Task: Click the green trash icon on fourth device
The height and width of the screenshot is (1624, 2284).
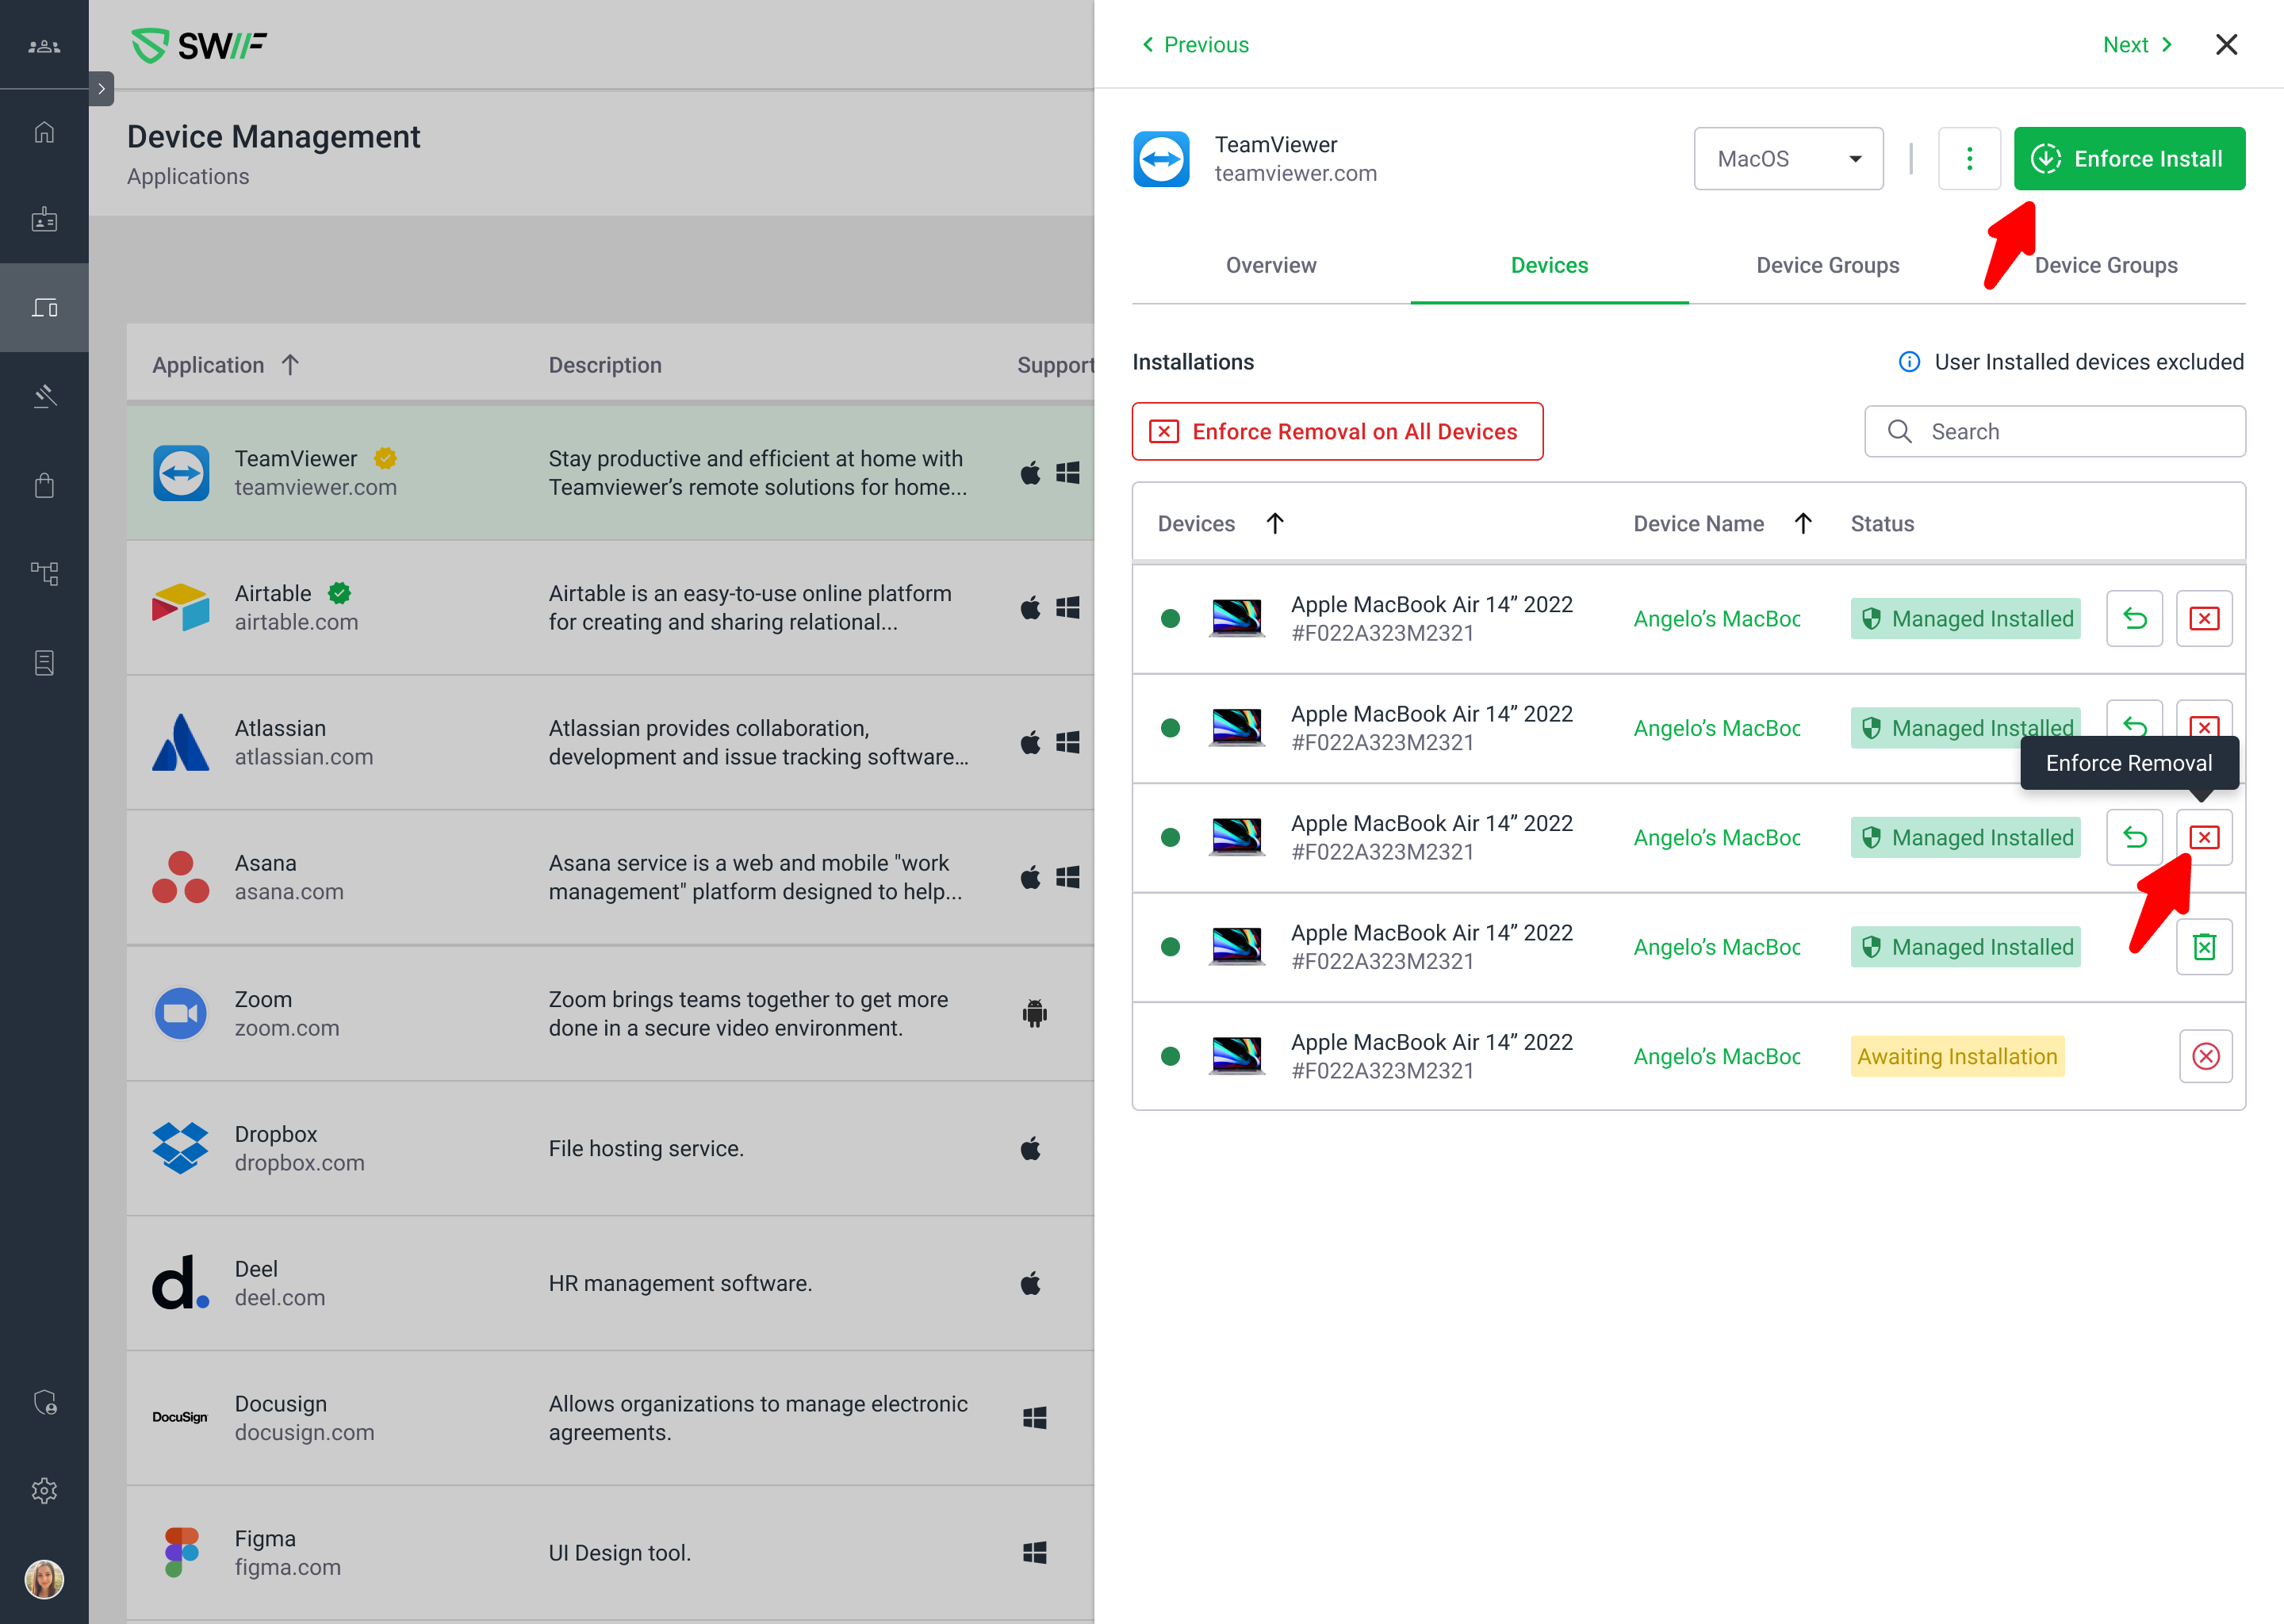Action: 2204,946
